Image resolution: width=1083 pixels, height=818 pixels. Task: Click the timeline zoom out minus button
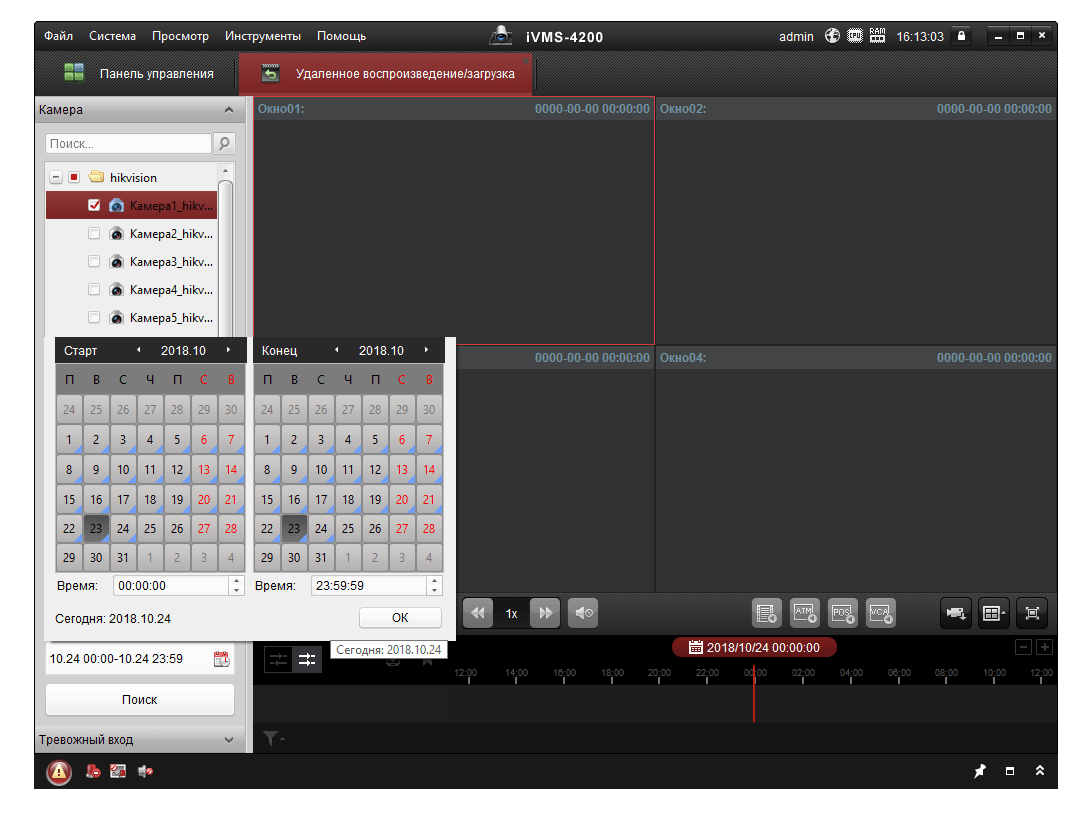pyautogui.click(x=1024, y=647)
